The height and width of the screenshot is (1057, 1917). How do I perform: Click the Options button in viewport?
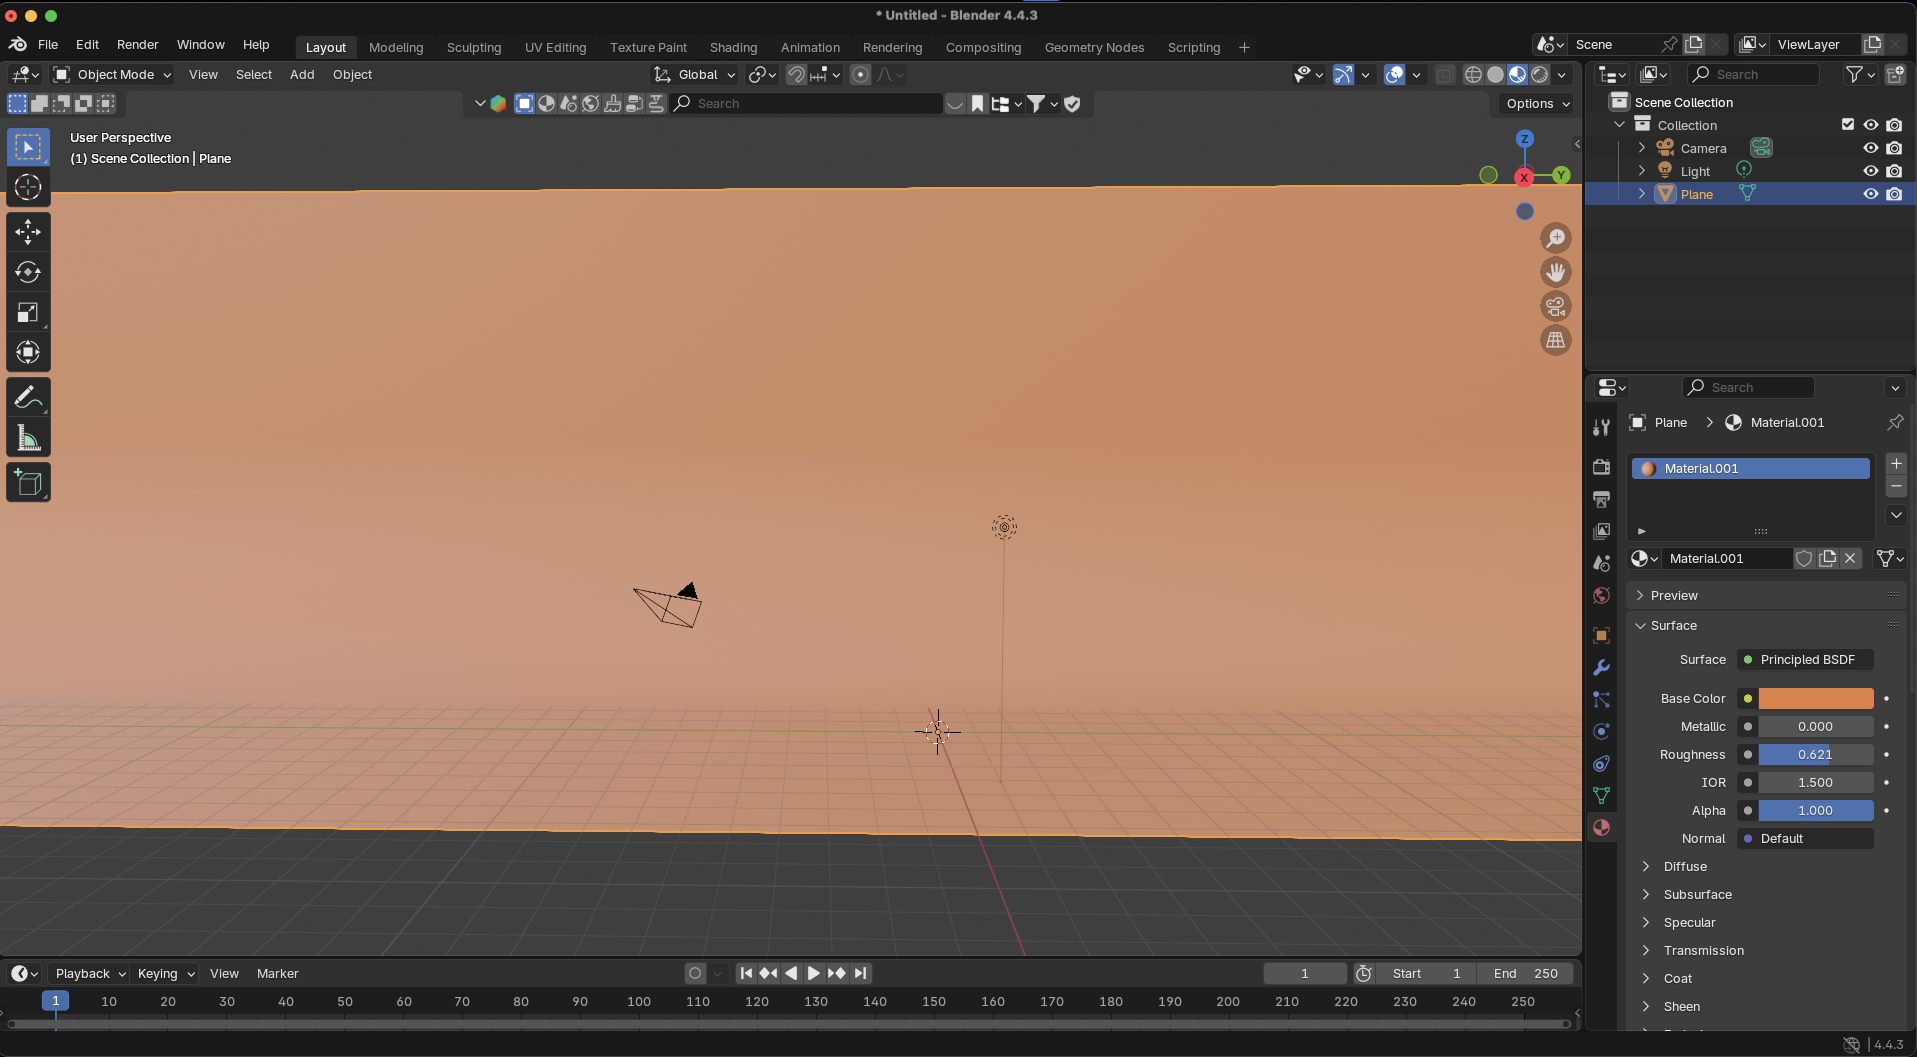[1537, 104]
